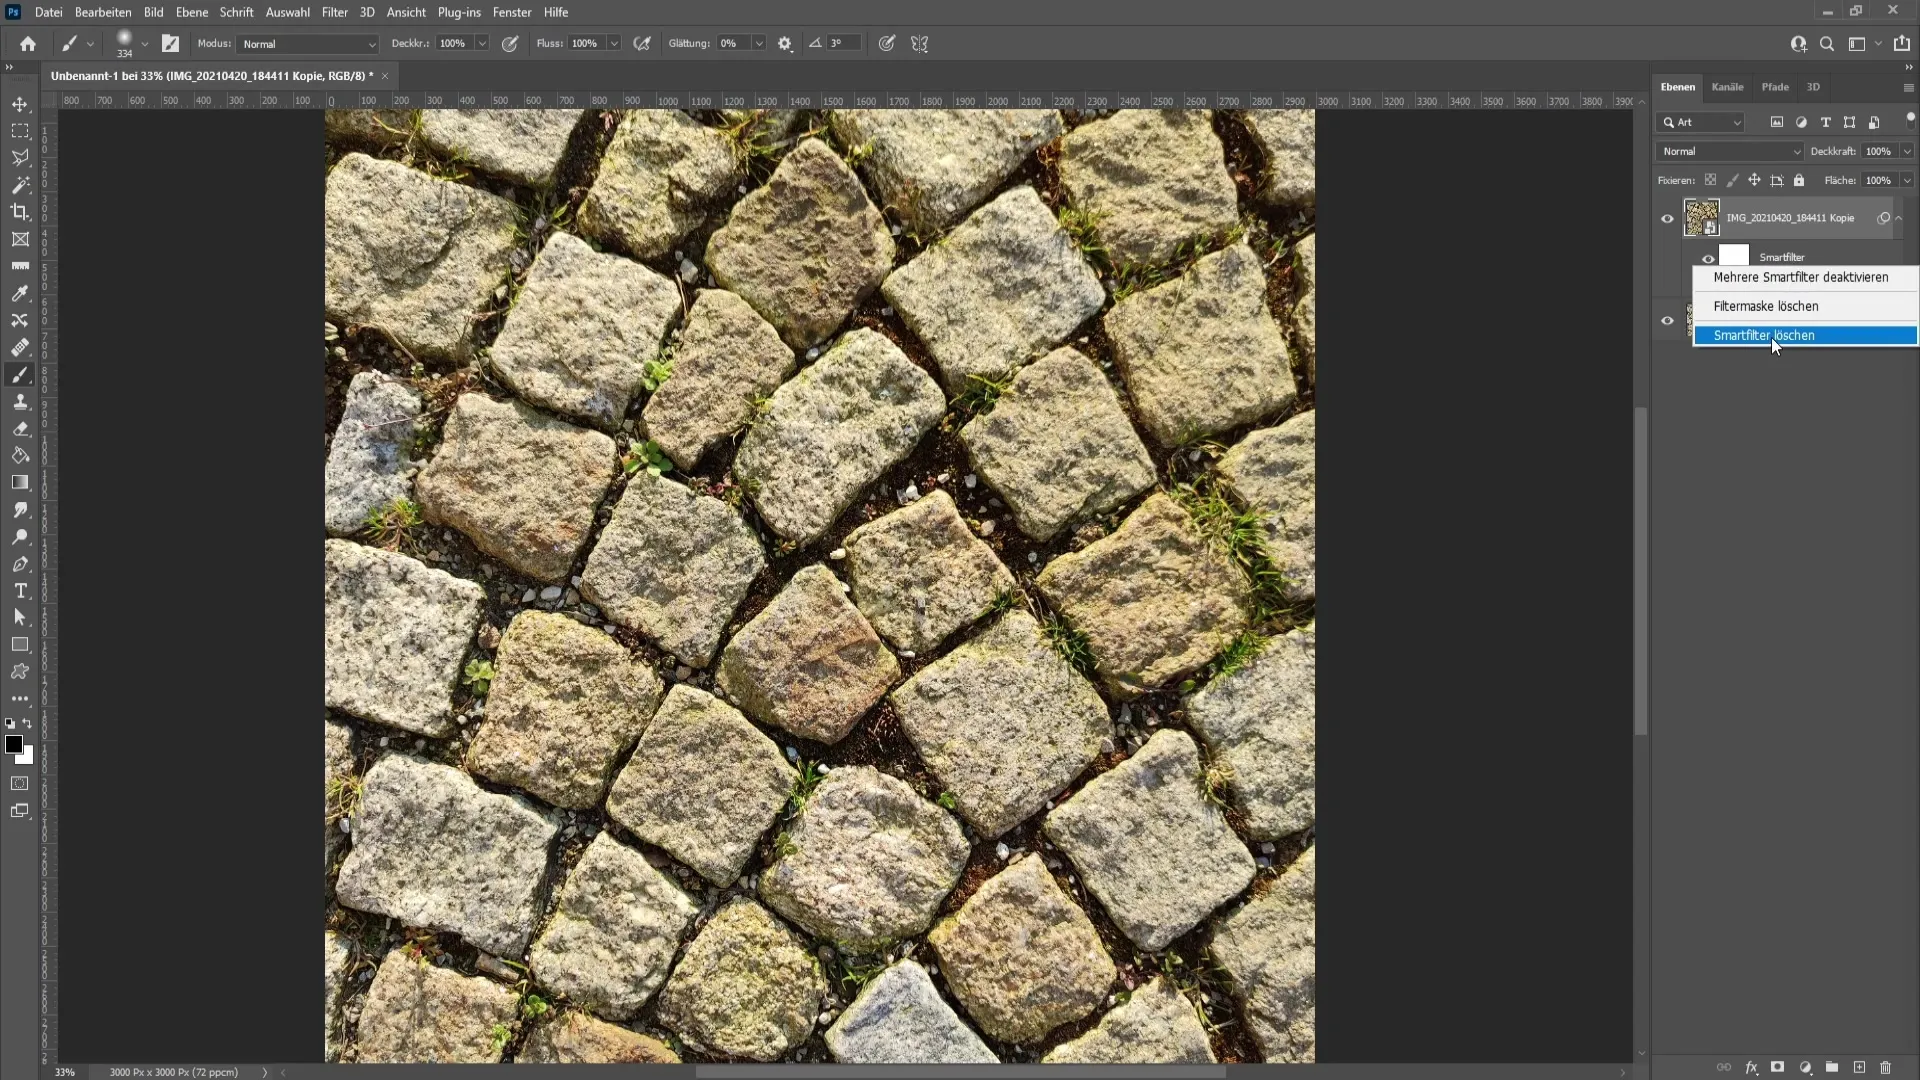Viewport: 1920px width, 1080px height.
Task: Select the Move tool
Action: (18, 104)
